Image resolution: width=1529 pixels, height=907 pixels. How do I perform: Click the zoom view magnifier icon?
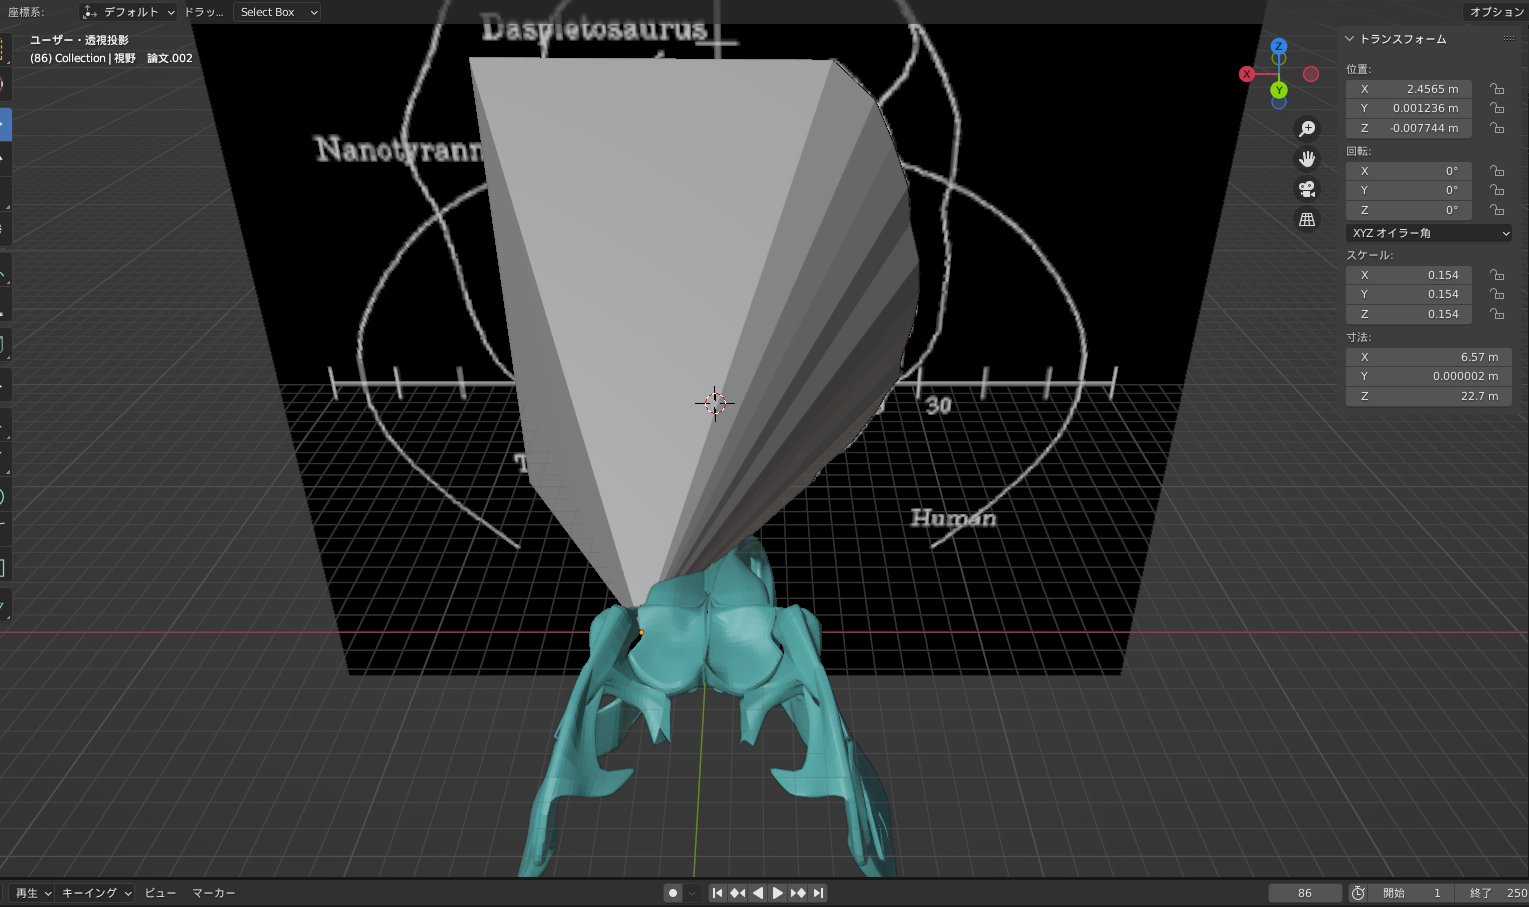point(1307,128)
